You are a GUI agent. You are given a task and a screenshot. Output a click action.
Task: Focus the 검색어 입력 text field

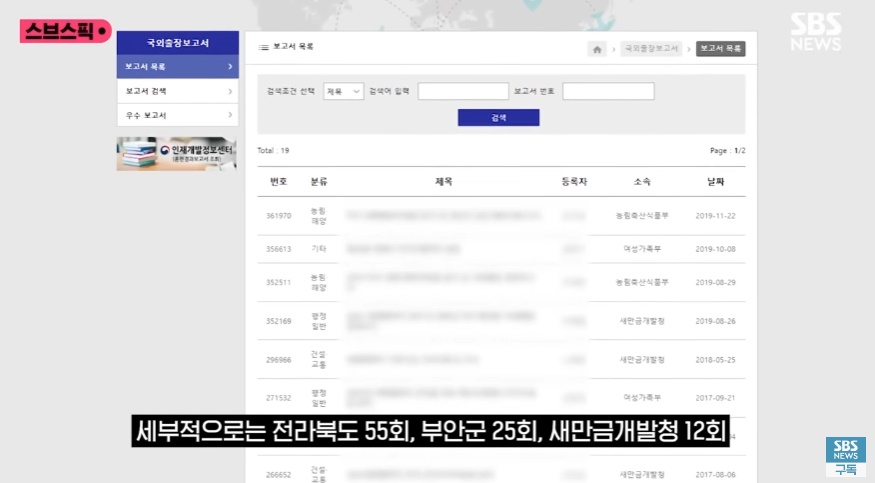coord(462,91)
